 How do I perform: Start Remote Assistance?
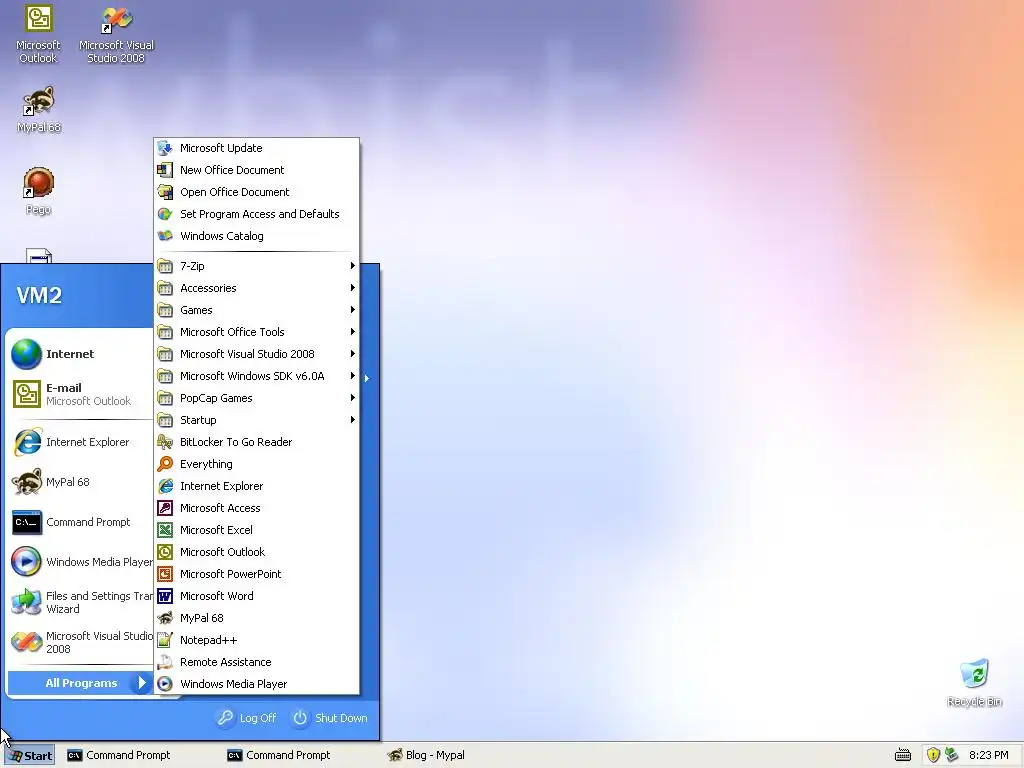(x=257, y=662)
